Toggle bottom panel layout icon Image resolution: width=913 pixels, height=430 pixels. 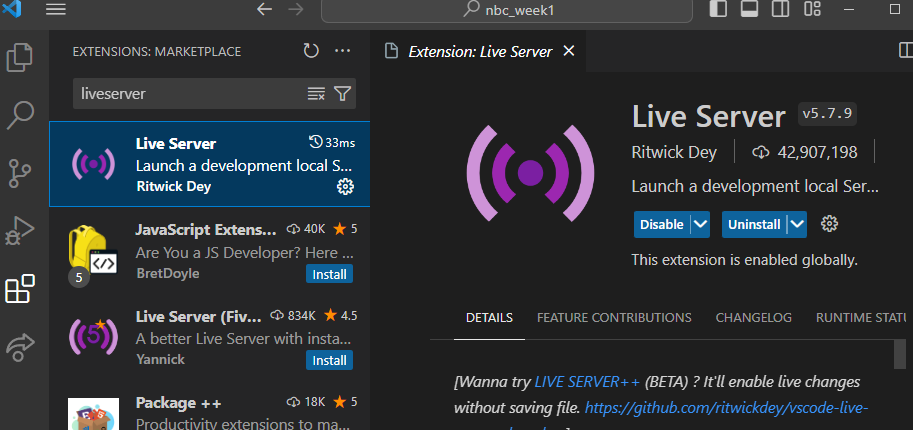tap(749, 9)
